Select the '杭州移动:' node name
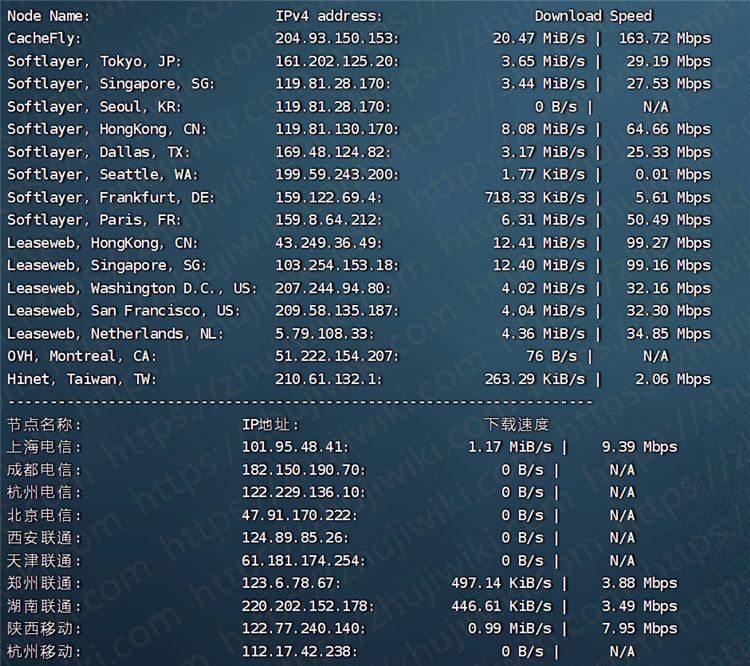The height and width of the screenshot is (666, 750). [x=44, y=652]
